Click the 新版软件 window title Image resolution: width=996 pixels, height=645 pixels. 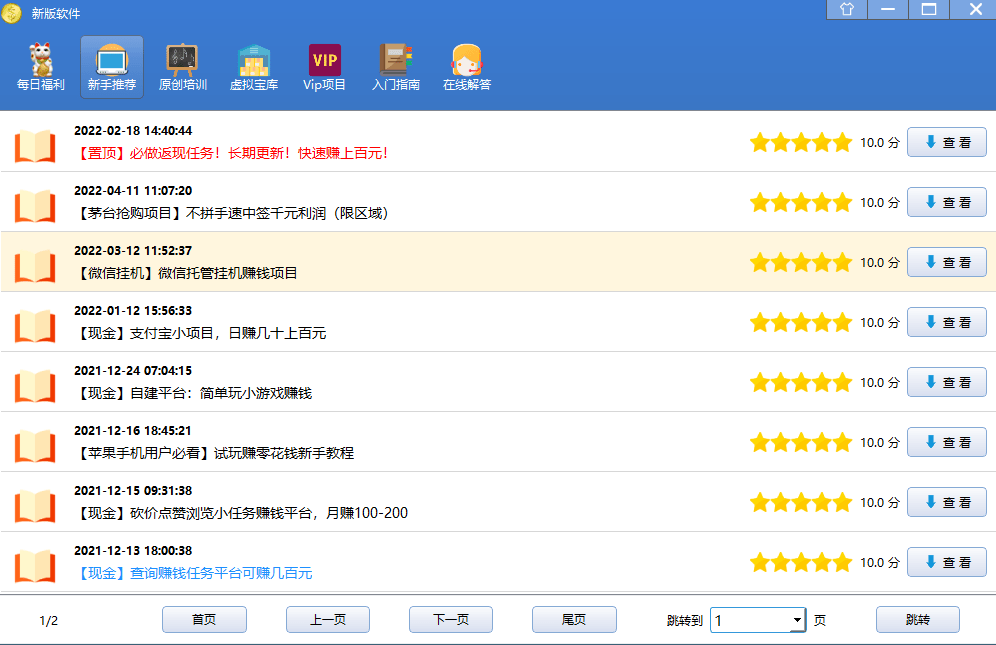pos(56,13)
